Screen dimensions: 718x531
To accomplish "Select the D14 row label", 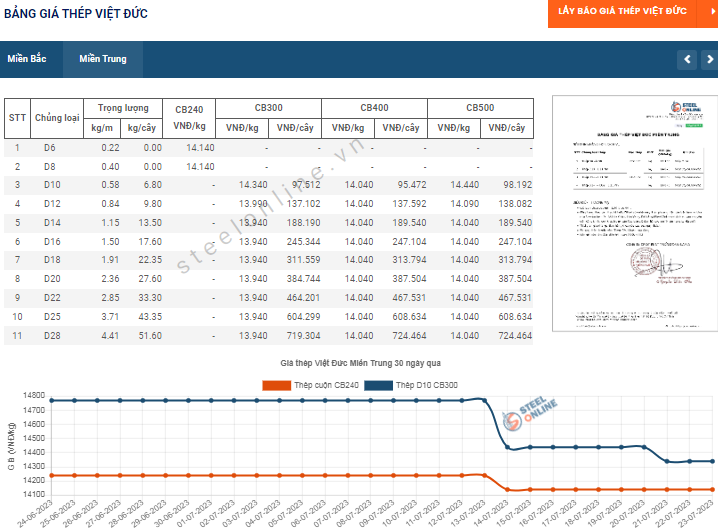I will [52, 223].
